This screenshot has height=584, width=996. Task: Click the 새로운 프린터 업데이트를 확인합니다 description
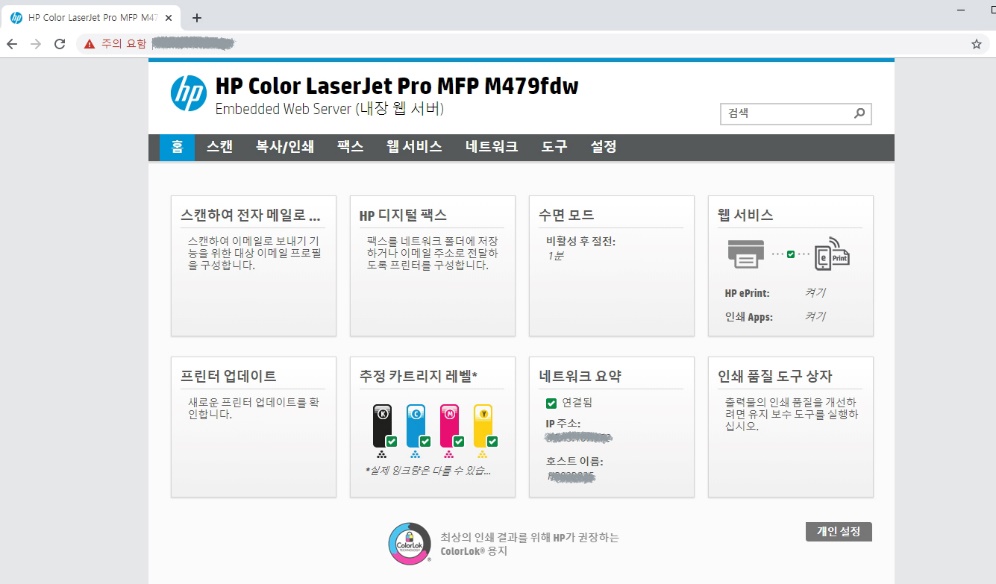click(x=253, y=408)
